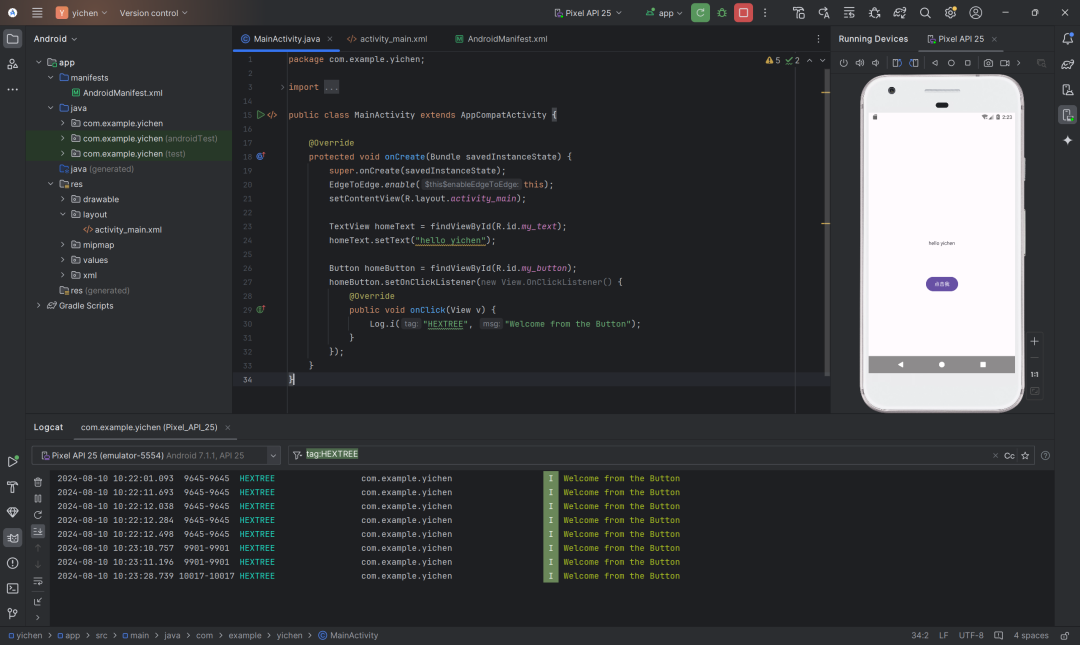This screenshot has height=645, width=1080.
Task: Switch to the AndroidManifest.xml editor tab
Action: 506,39
